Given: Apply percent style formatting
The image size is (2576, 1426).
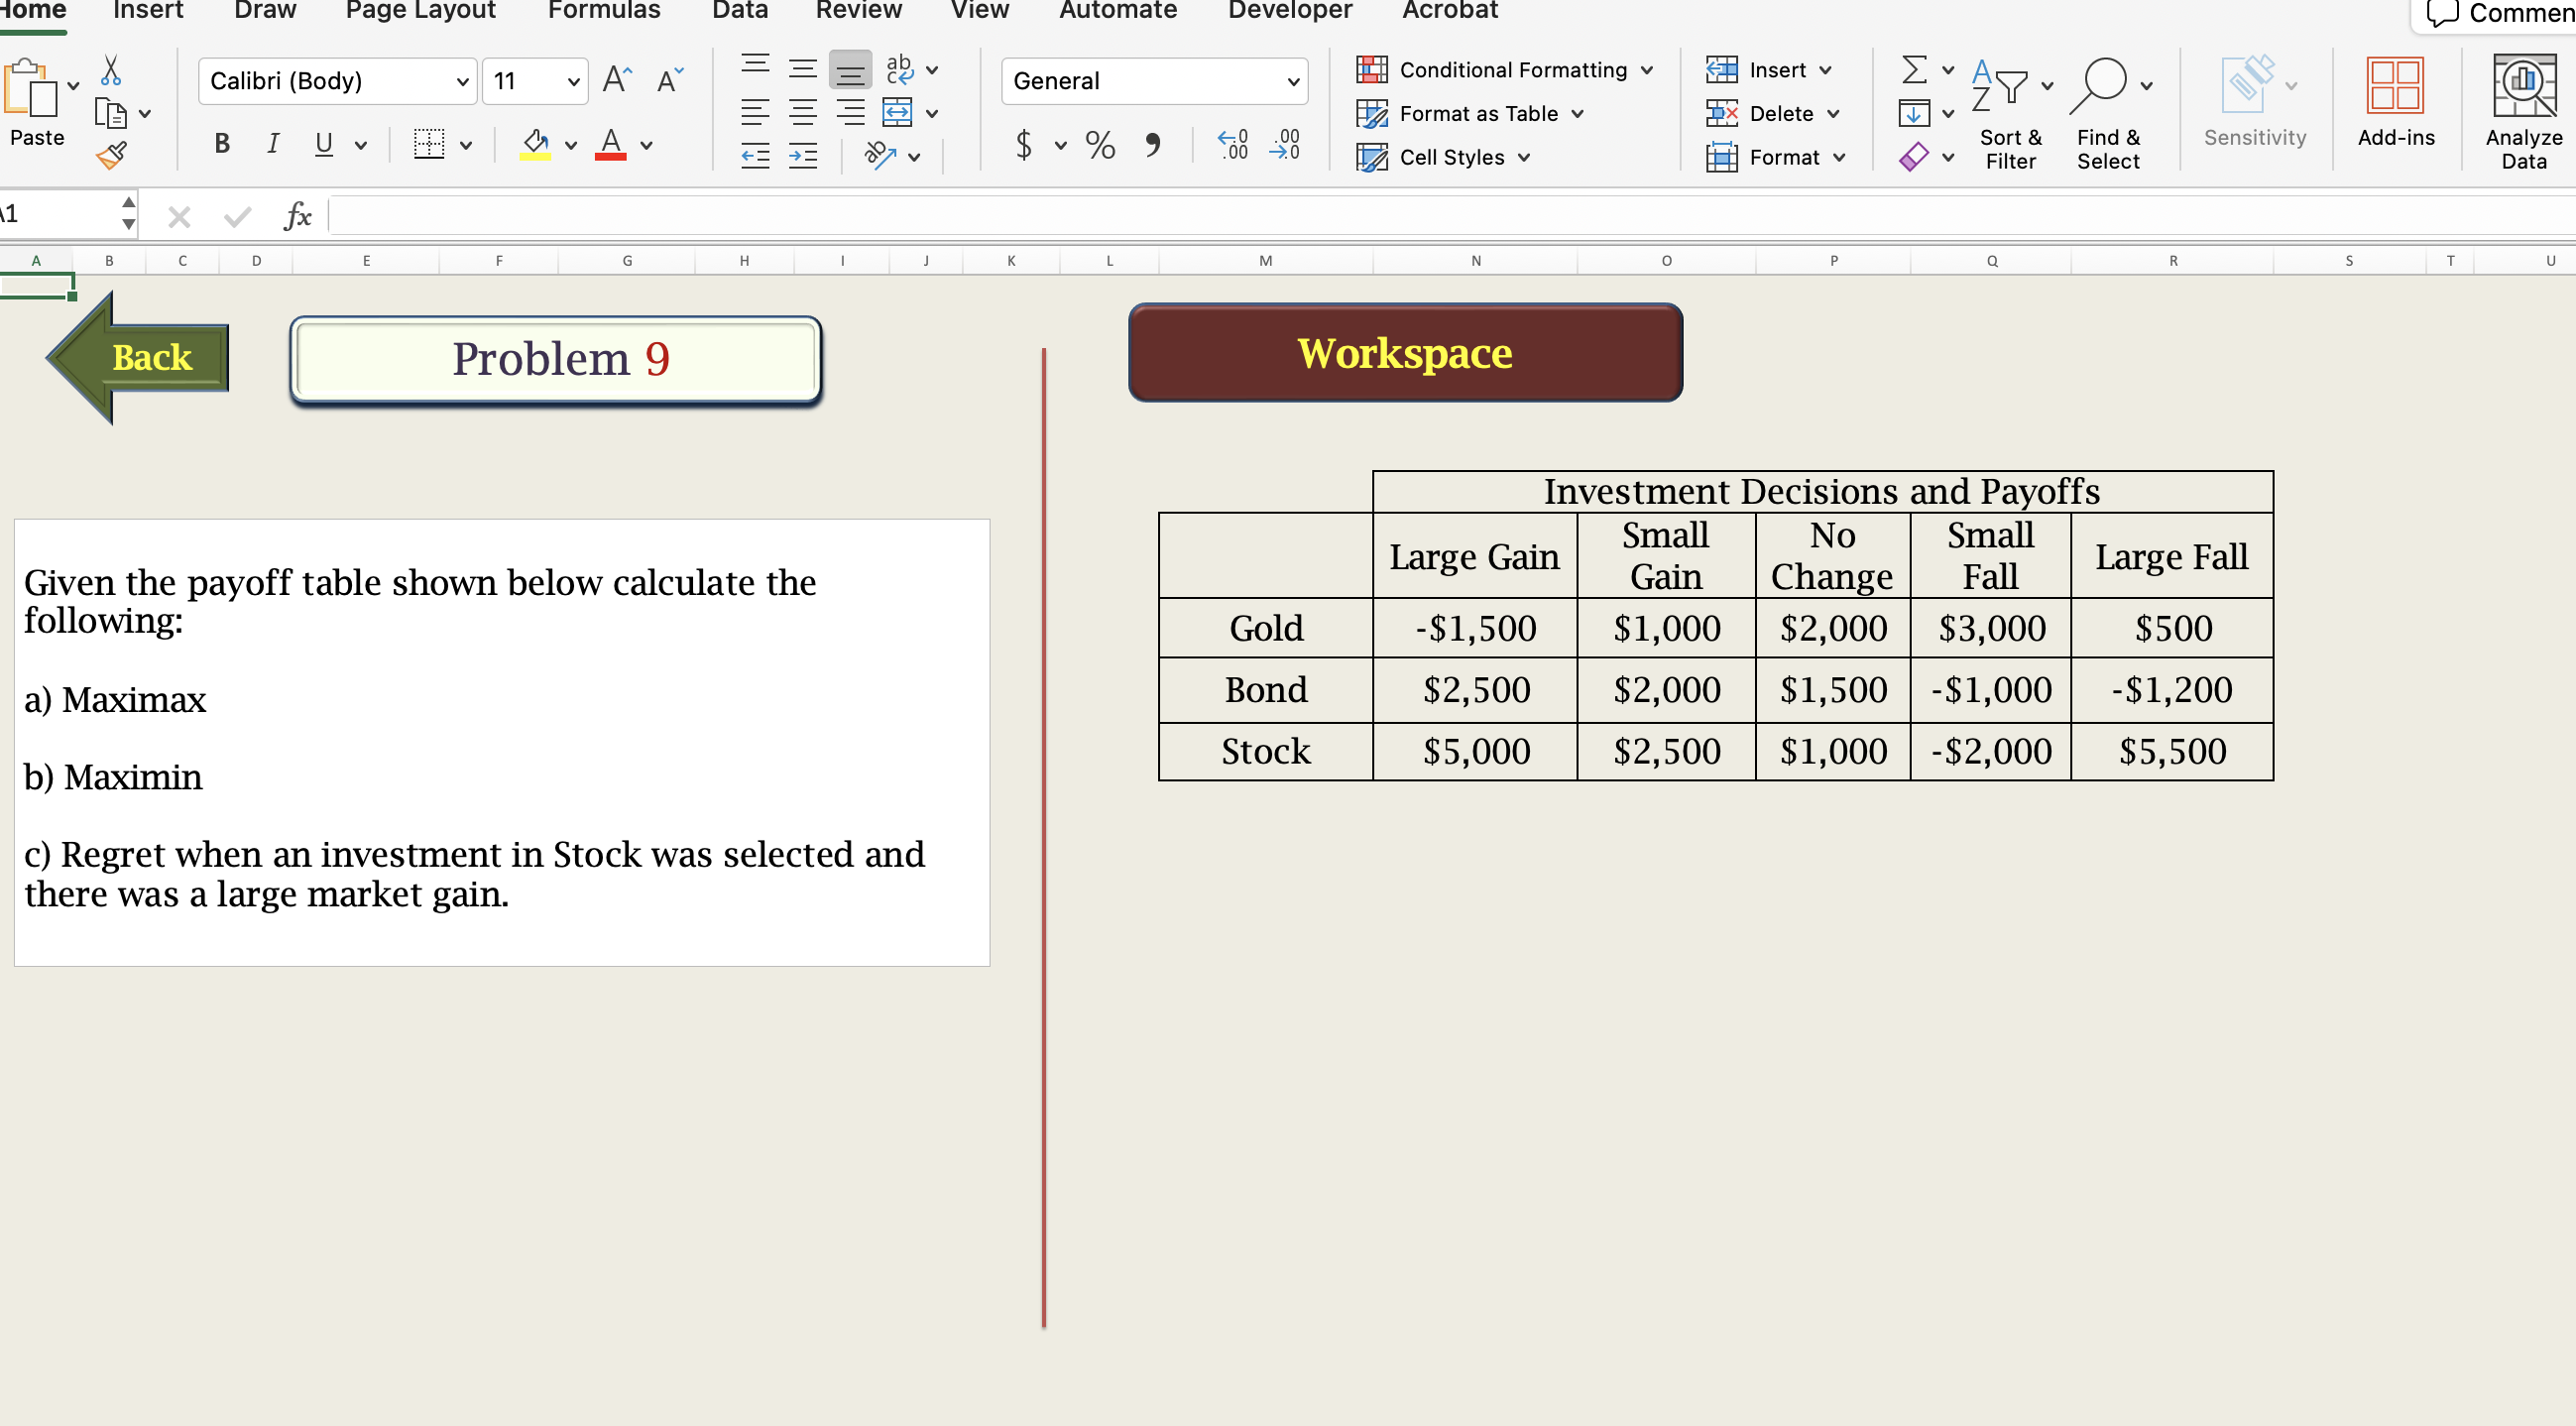Looking at the screenshot, I should point(1100,145).
